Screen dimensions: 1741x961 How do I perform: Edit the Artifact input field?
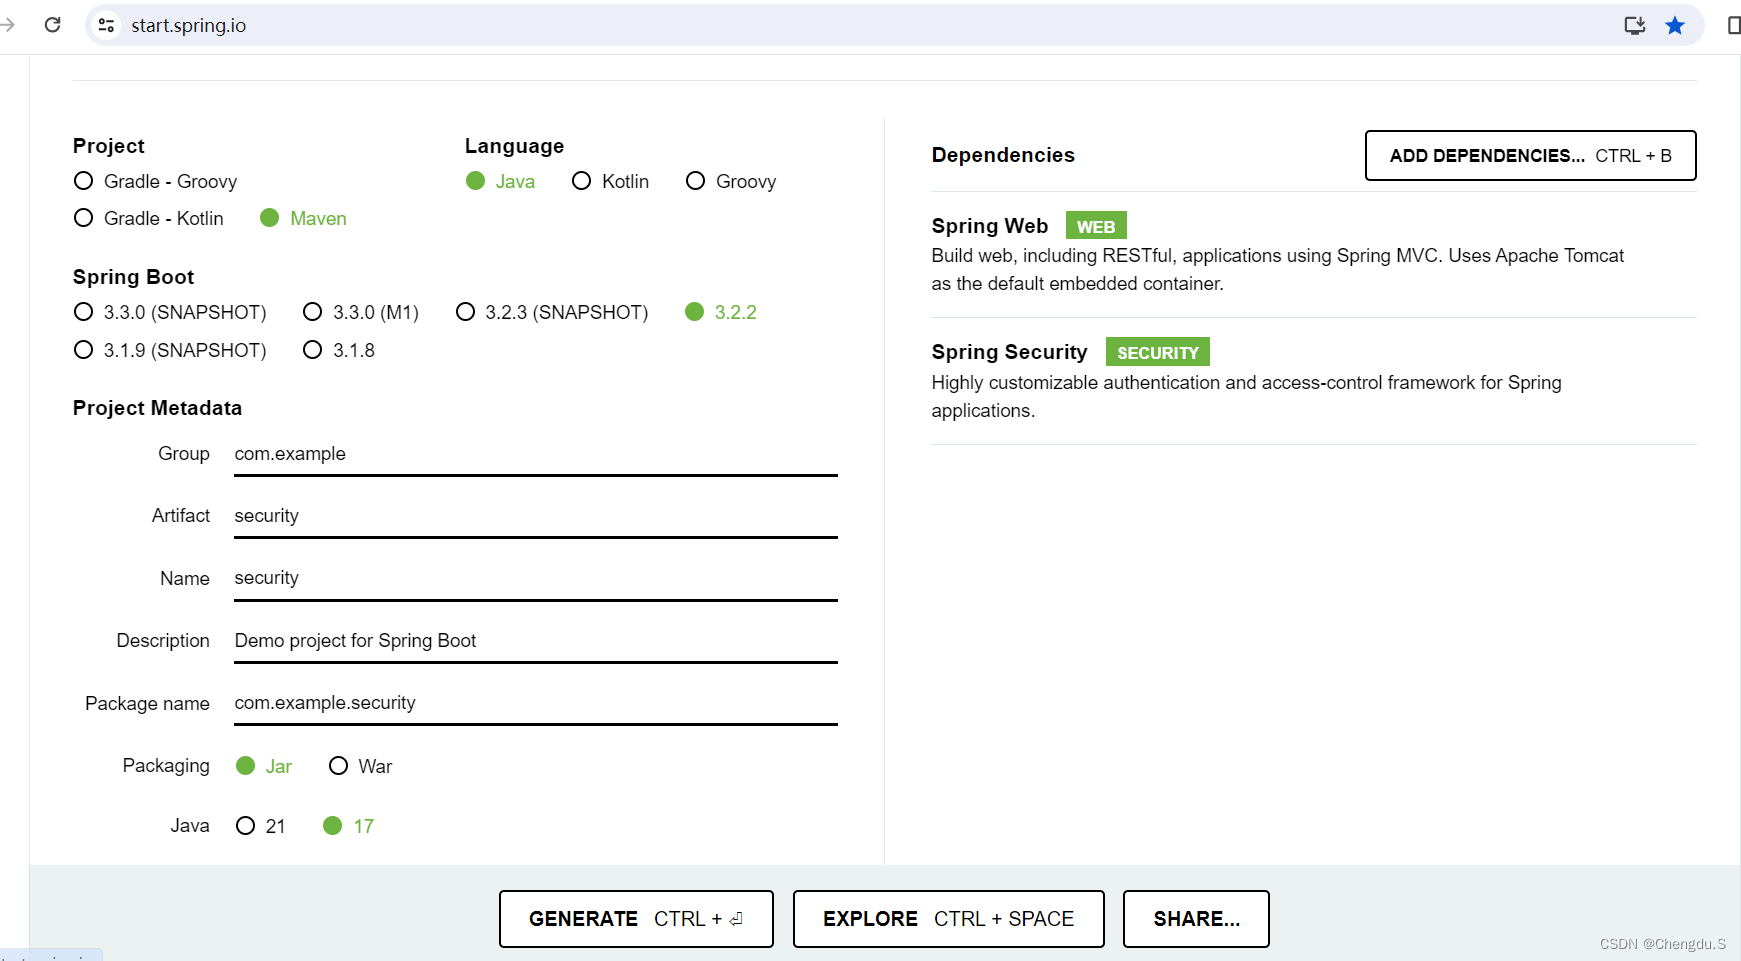click(536, 516)
